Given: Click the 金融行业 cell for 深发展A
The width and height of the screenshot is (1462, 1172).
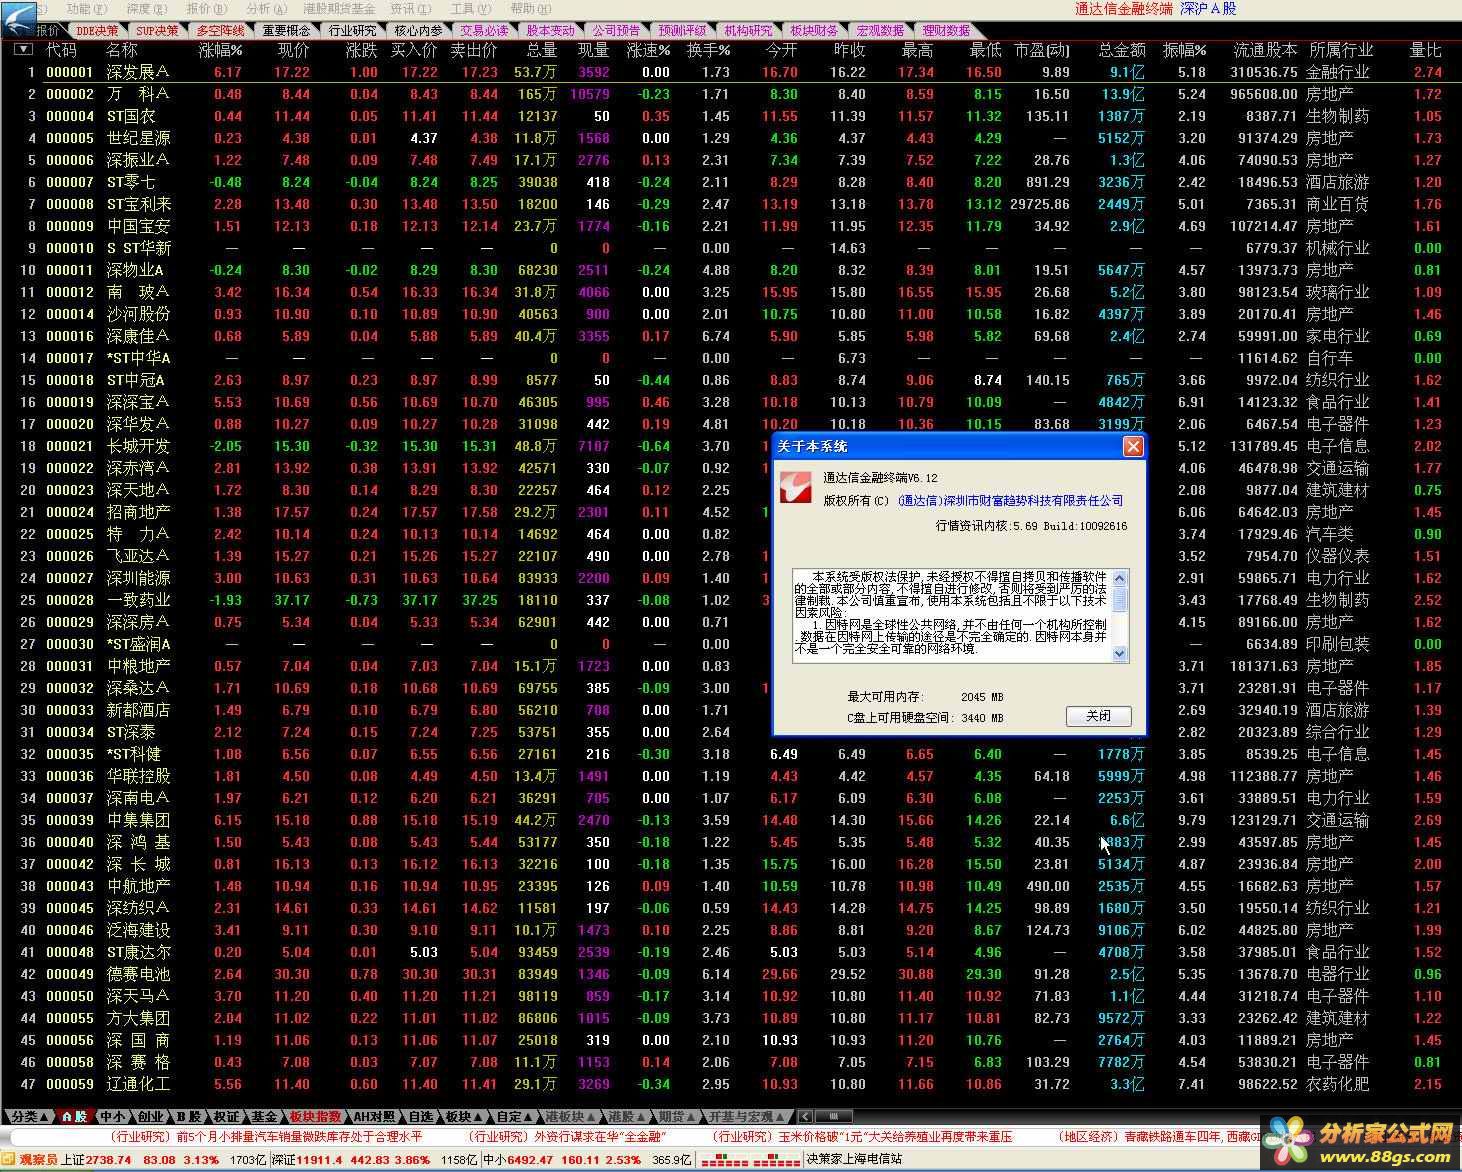Looking at the screenshot, I should [x=1338, y=72].
